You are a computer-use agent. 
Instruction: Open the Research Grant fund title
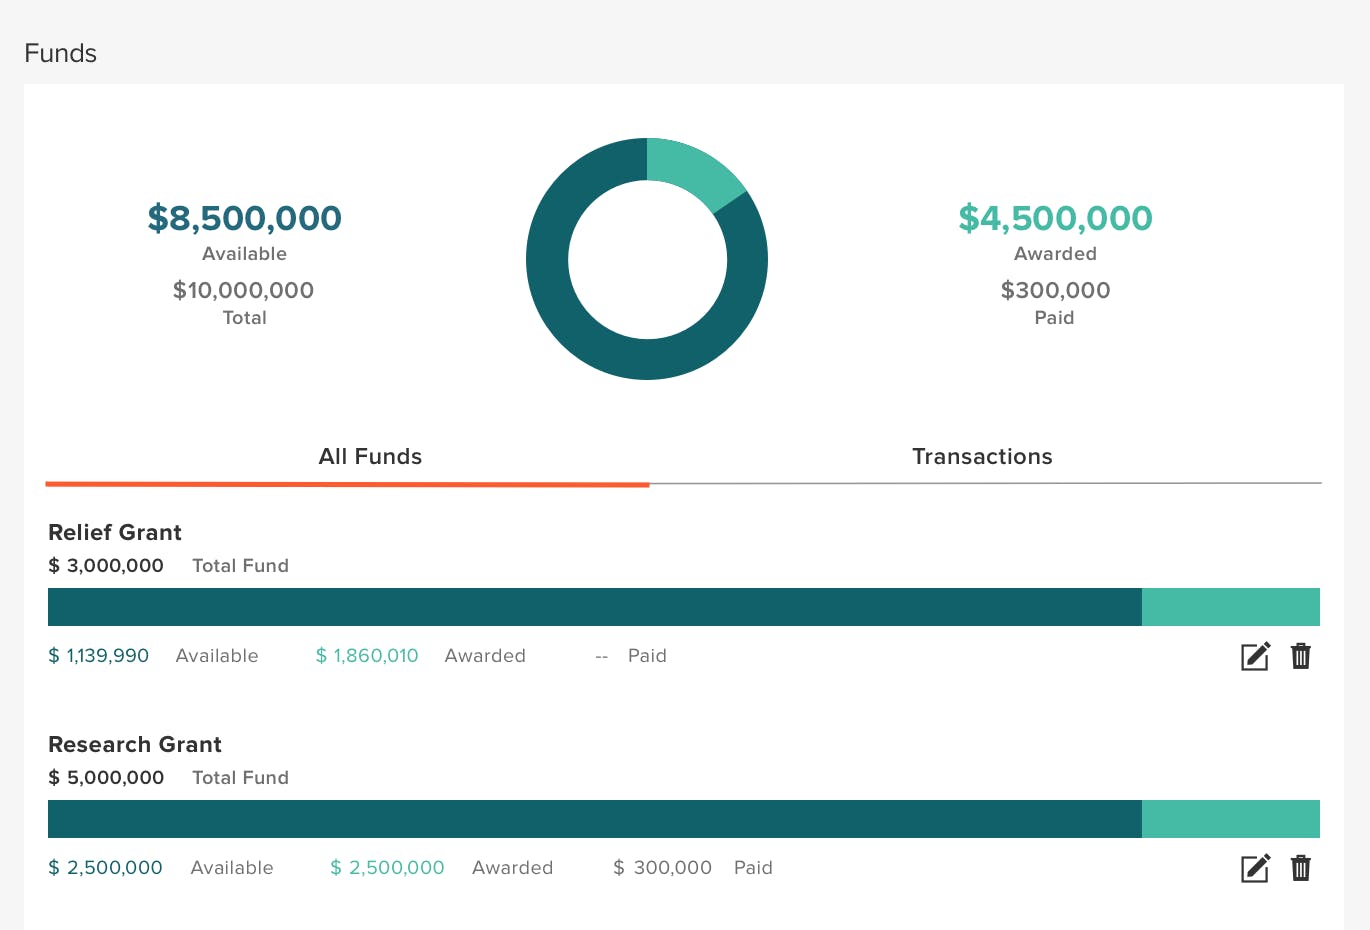135,744
